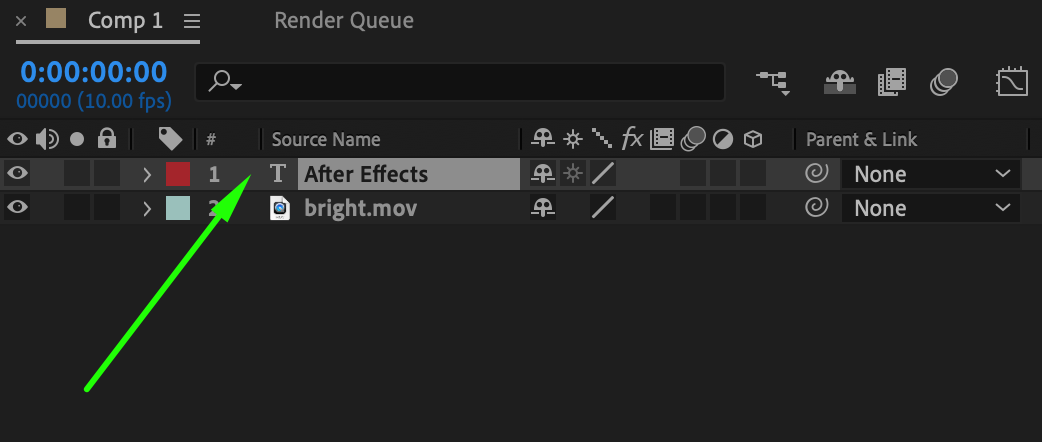Enable Frame Blending for the composition
The width and height of the screenshot is (1042, 442).
coord(892,82)
